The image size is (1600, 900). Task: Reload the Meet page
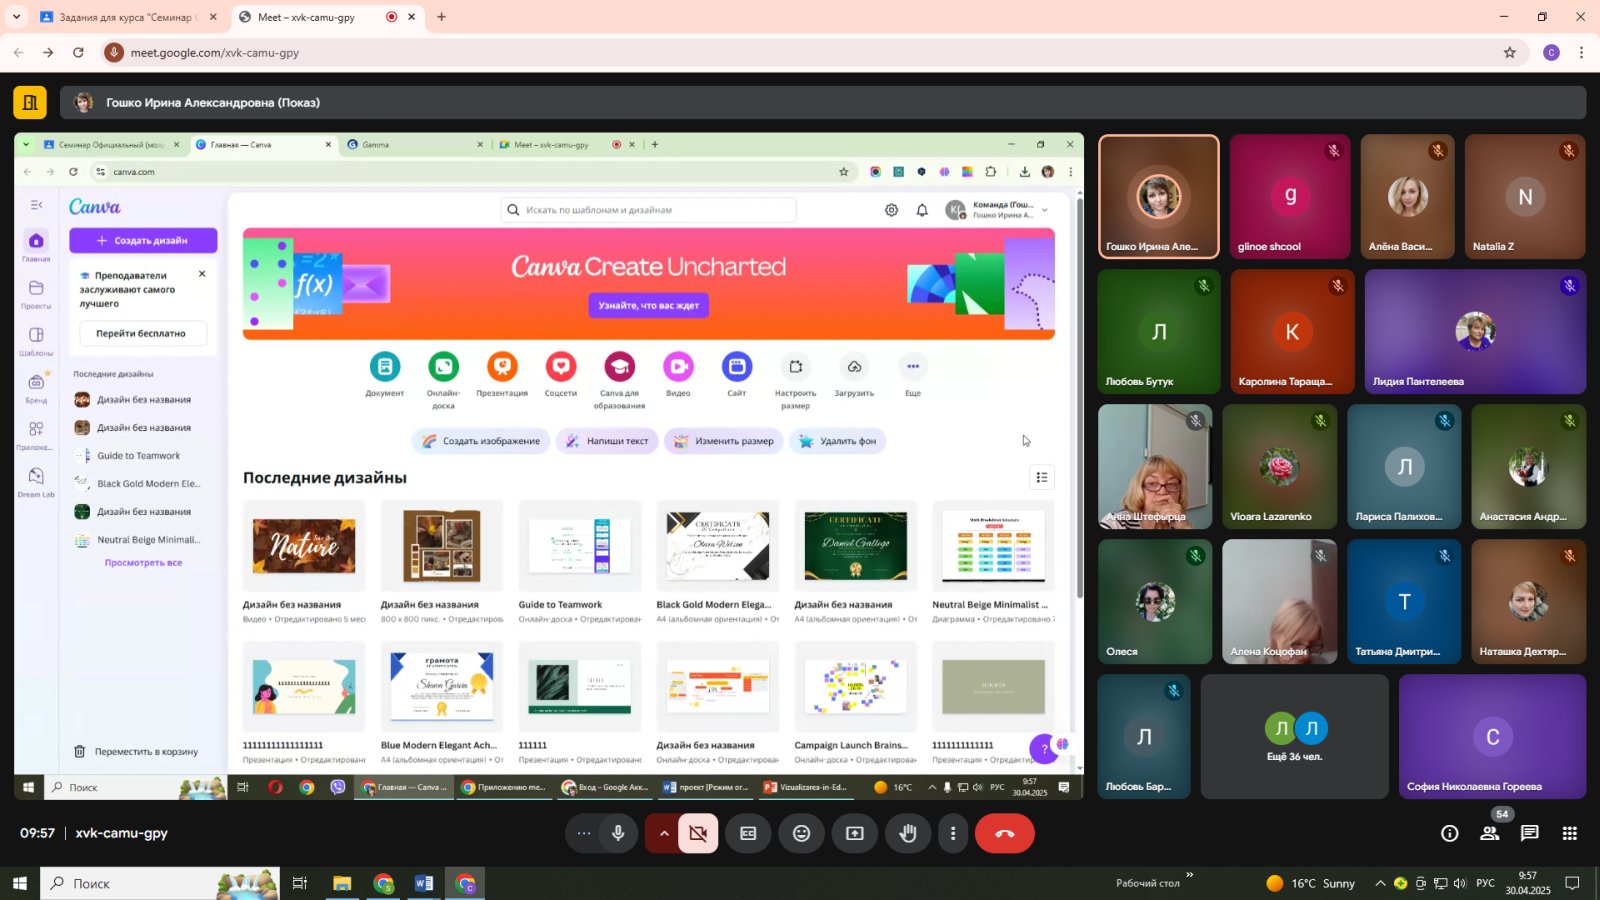pyautogui.click(x=79, y=52)
